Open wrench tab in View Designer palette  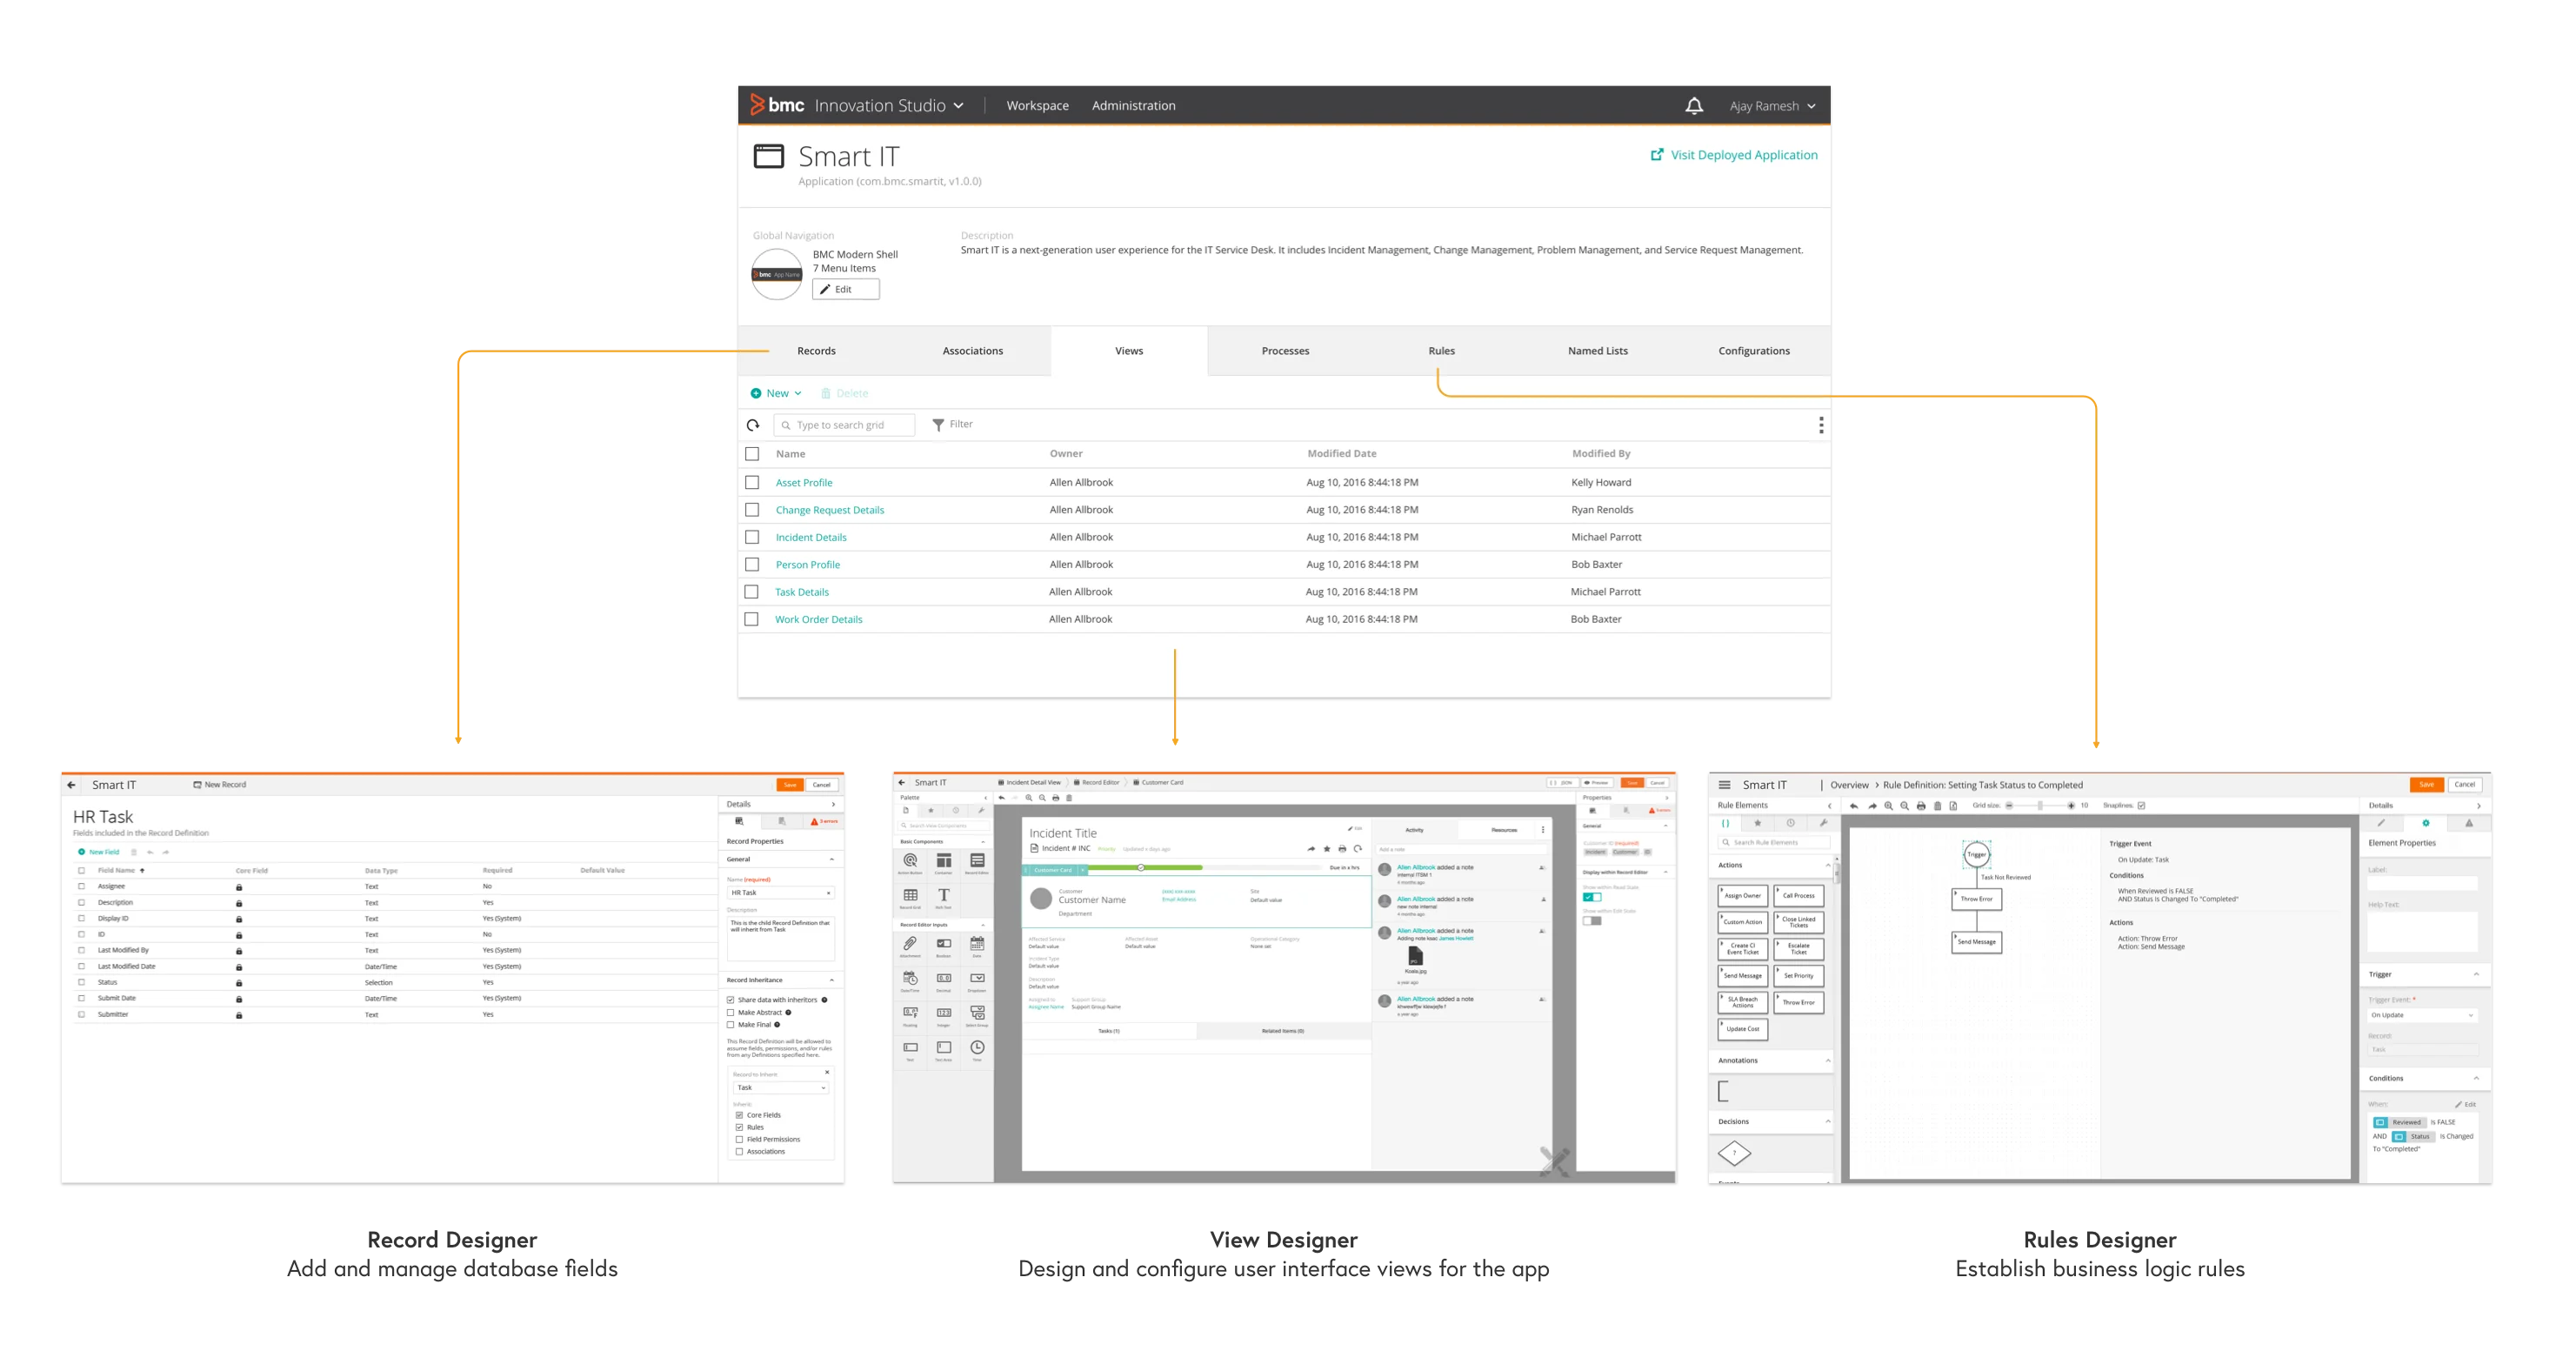[x=981, y=811]
